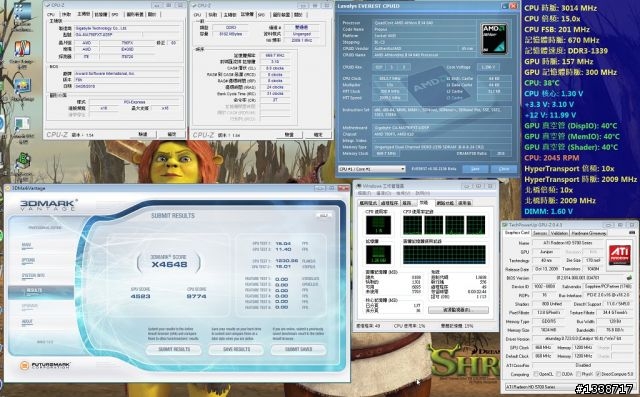This screenshot has height=397, width=640.
Task: Click the 3DMark Vantage logo heading
Action: (48, 205)
